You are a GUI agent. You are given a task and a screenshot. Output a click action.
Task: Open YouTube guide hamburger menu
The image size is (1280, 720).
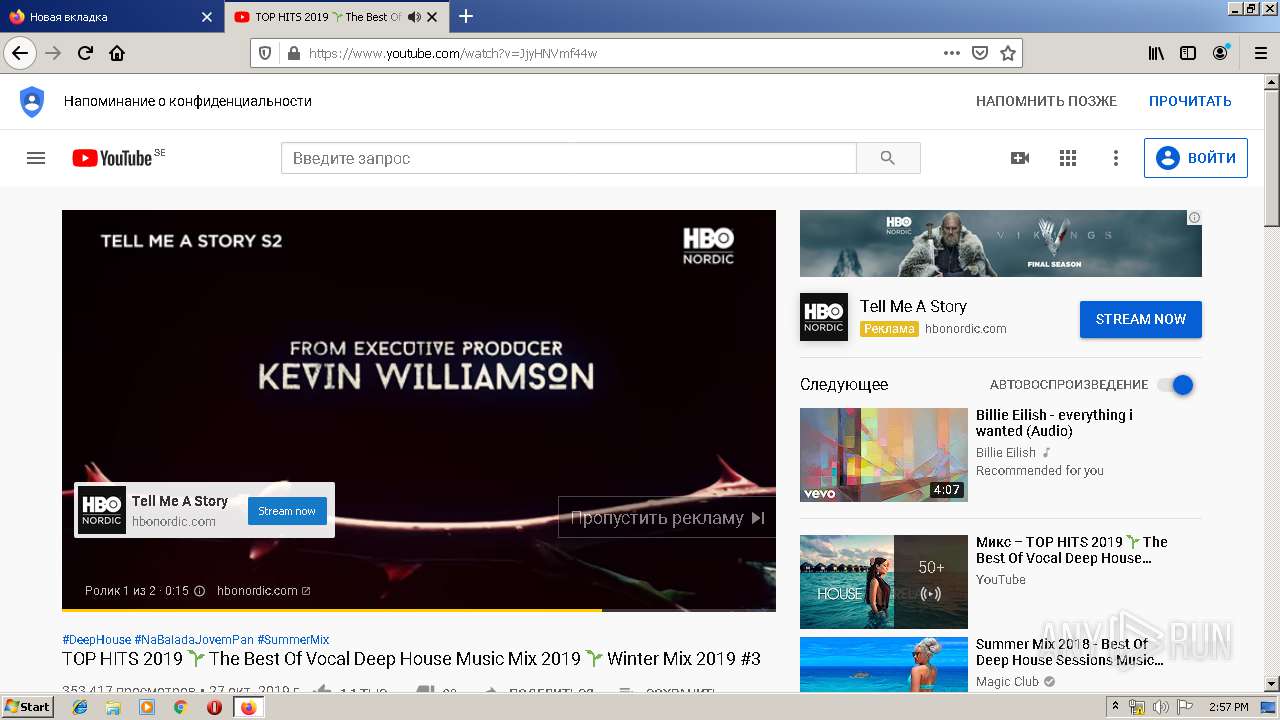pos(36,158)
